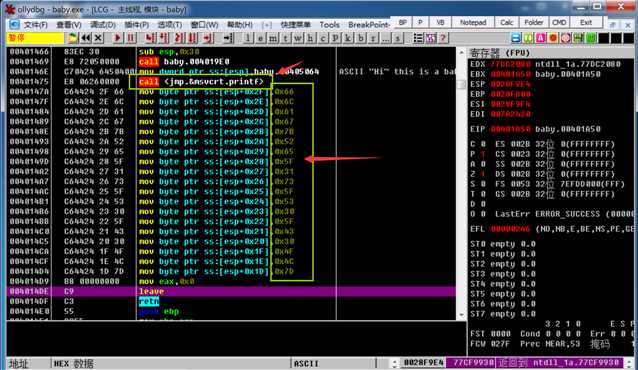Select the call baby.004019E0 row
Screen dimensions: 638x370
[x=231, y=62]
